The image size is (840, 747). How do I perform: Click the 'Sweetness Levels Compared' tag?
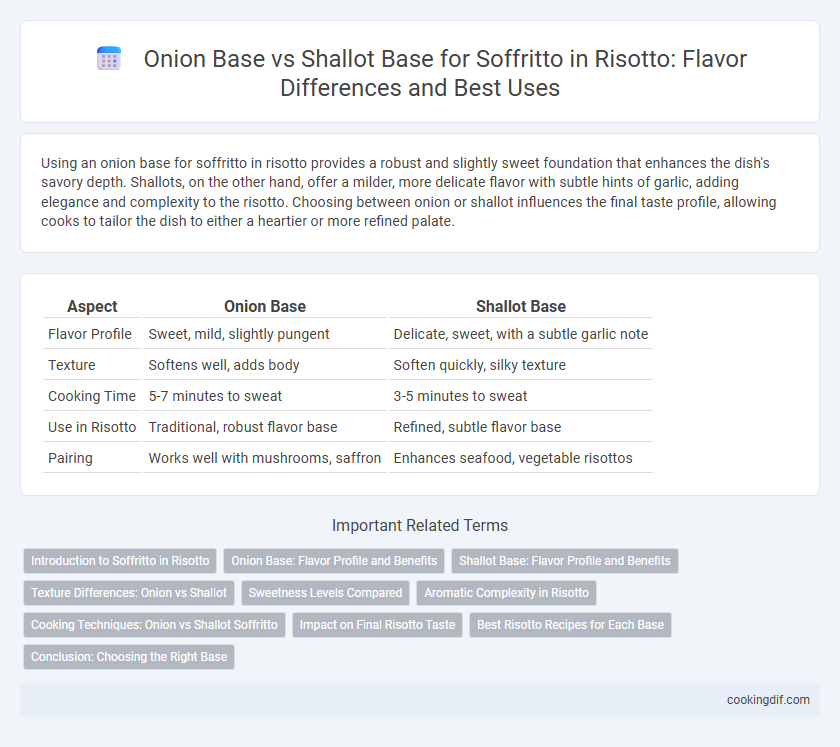[x=325, y=593]
